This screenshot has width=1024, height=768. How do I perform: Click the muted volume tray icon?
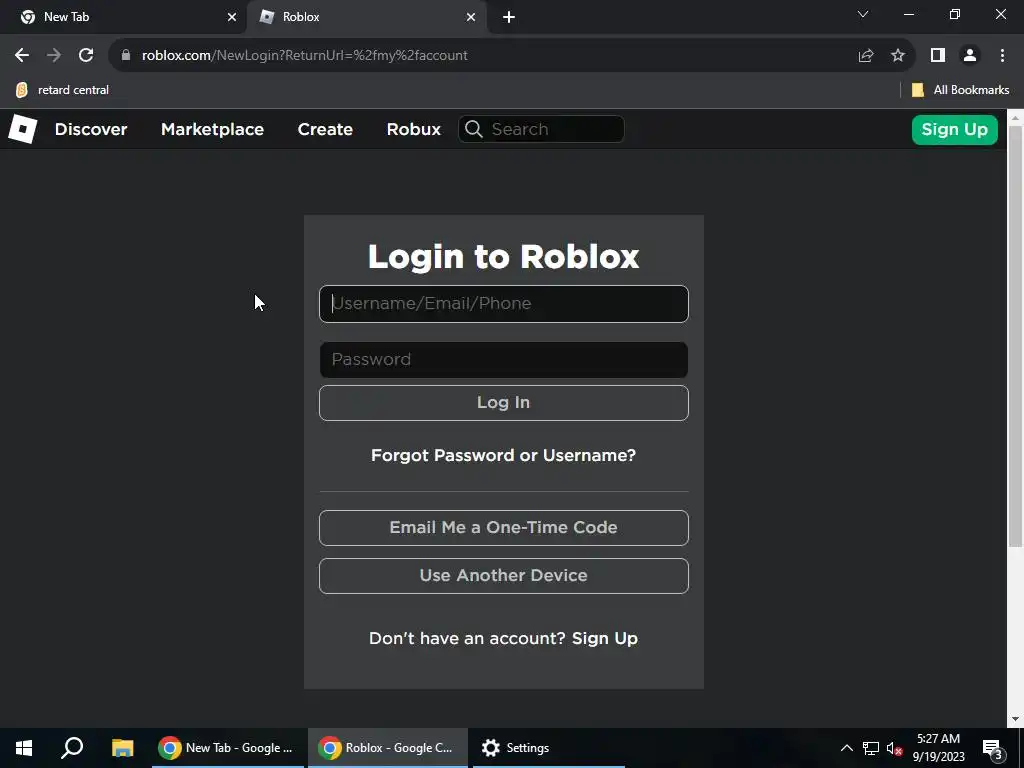(894, 748)
